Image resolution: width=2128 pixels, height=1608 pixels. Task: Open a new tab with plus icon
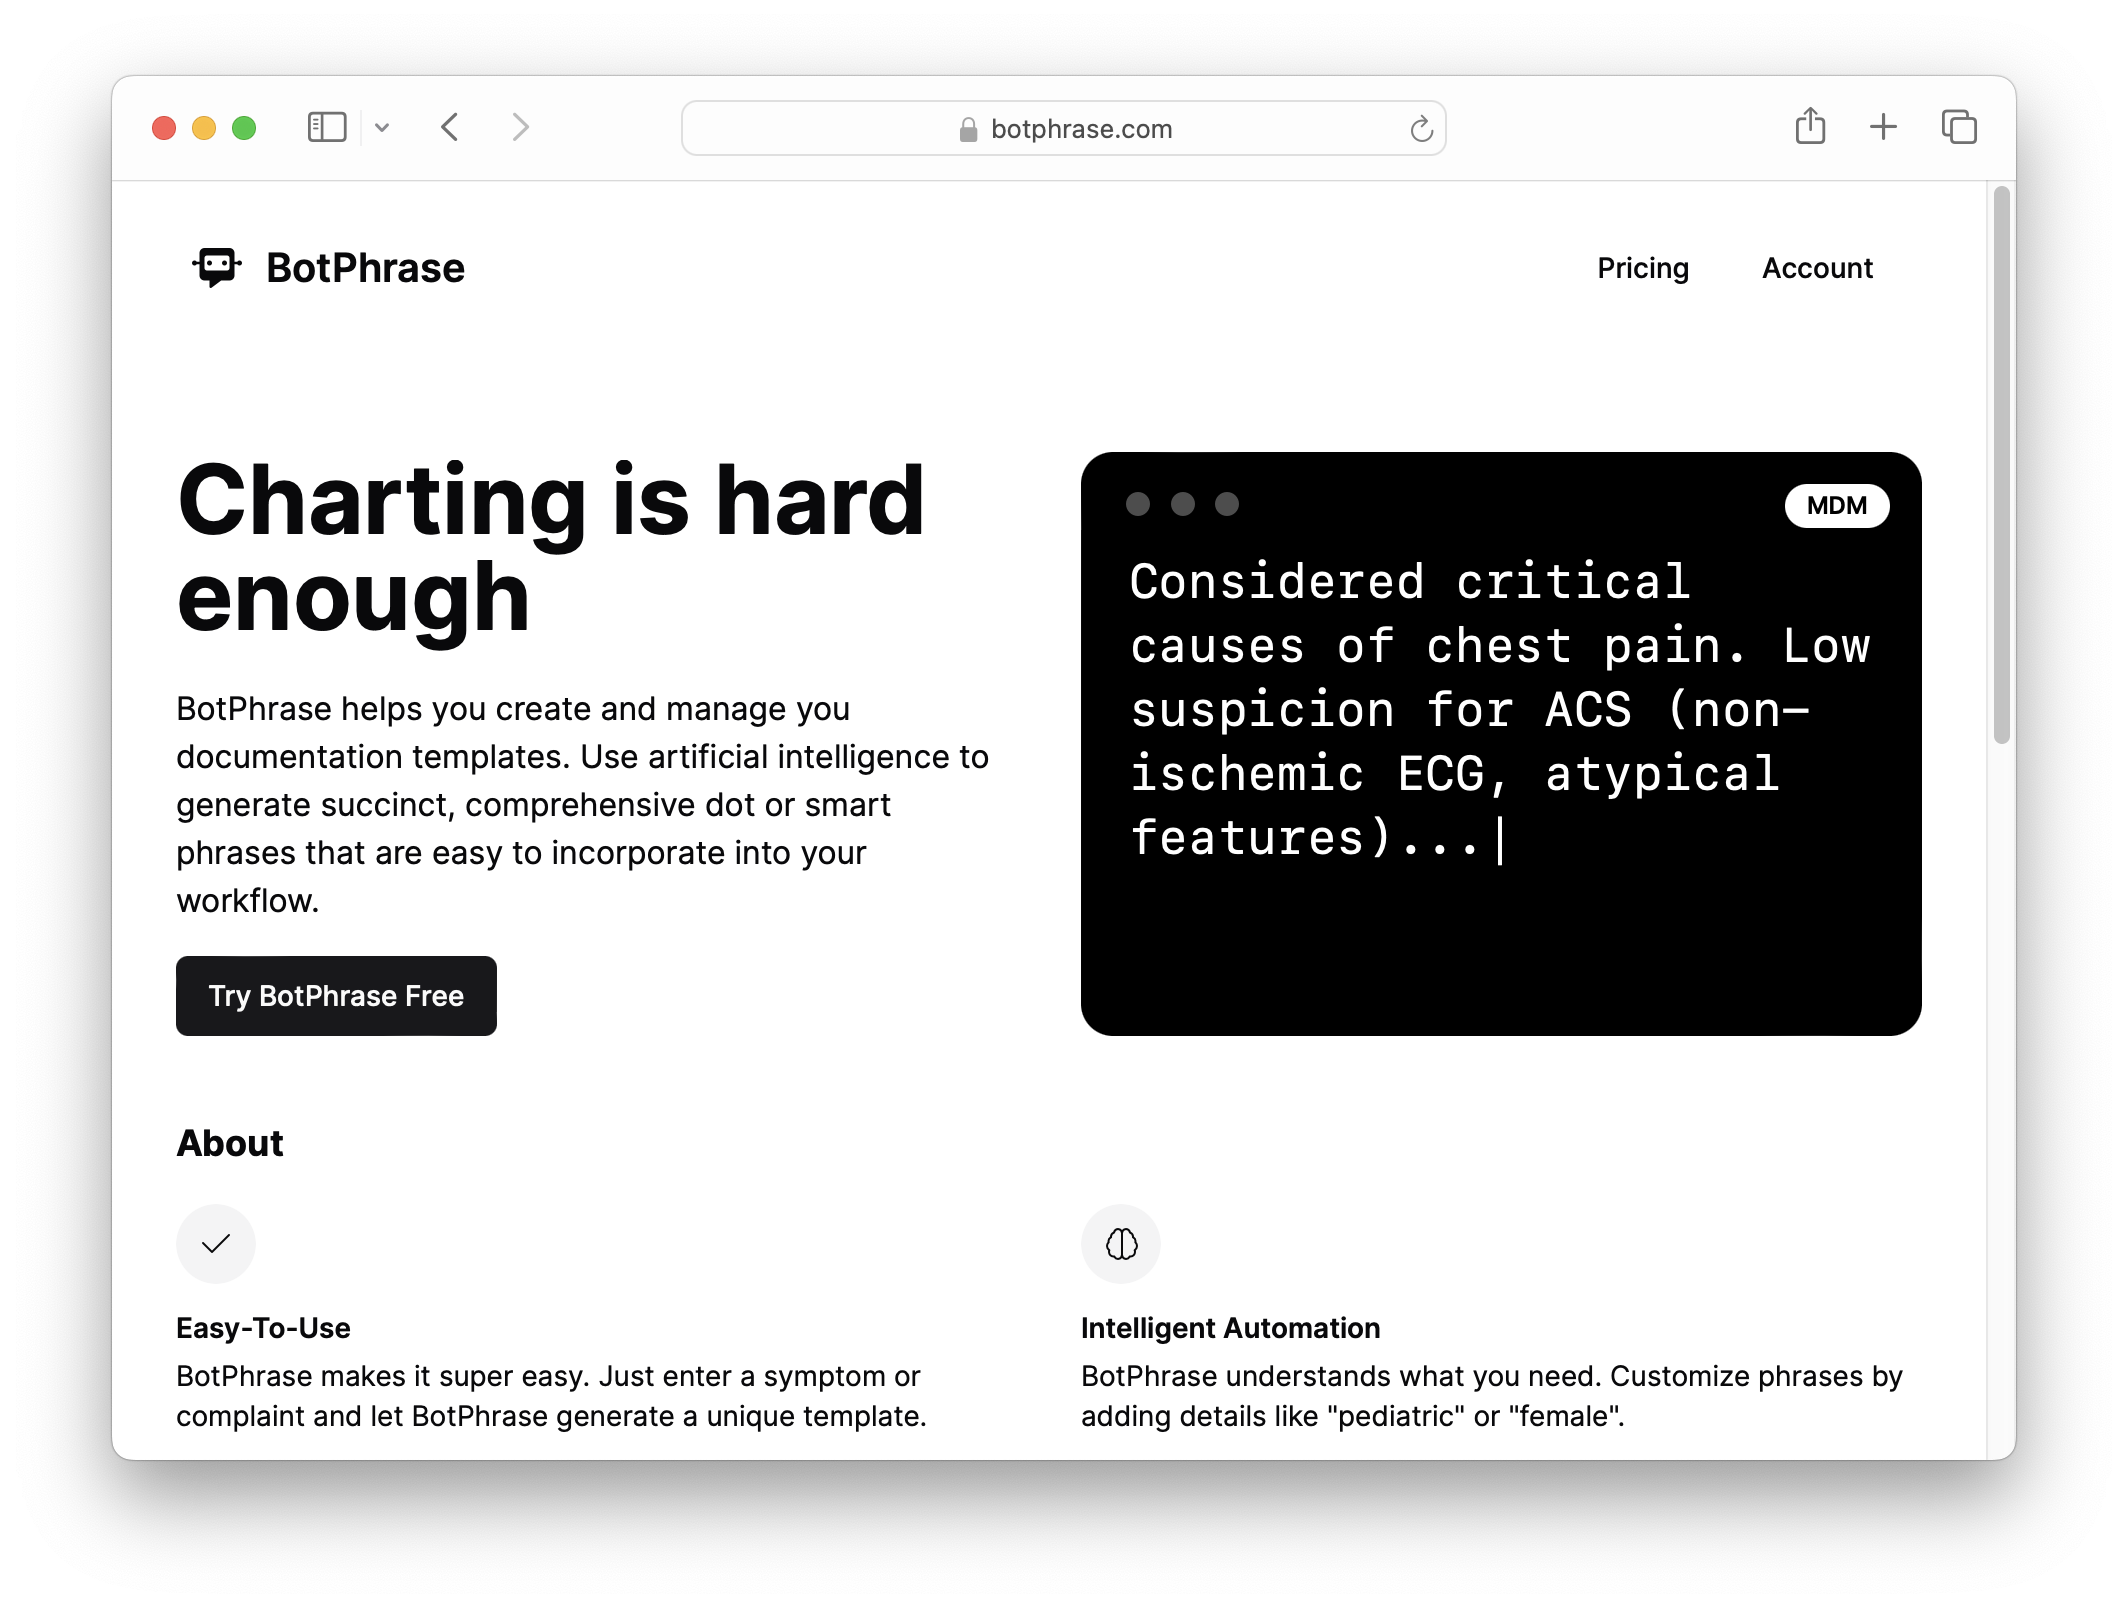[1883, 127]
